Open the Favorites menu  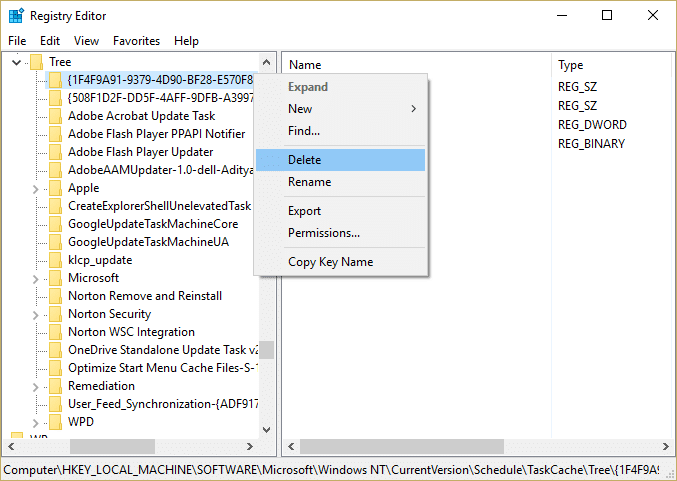(136, 41)
